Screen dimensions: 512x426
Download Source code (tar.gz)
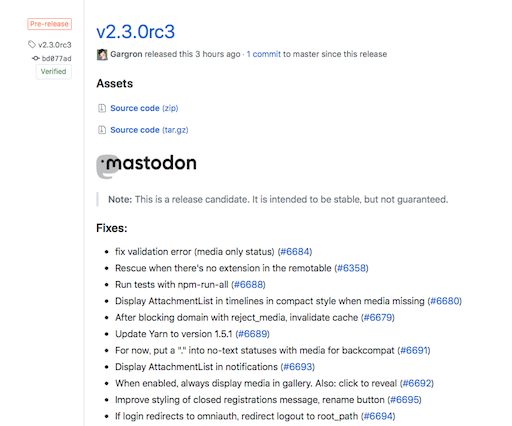[x=149, y=130]
